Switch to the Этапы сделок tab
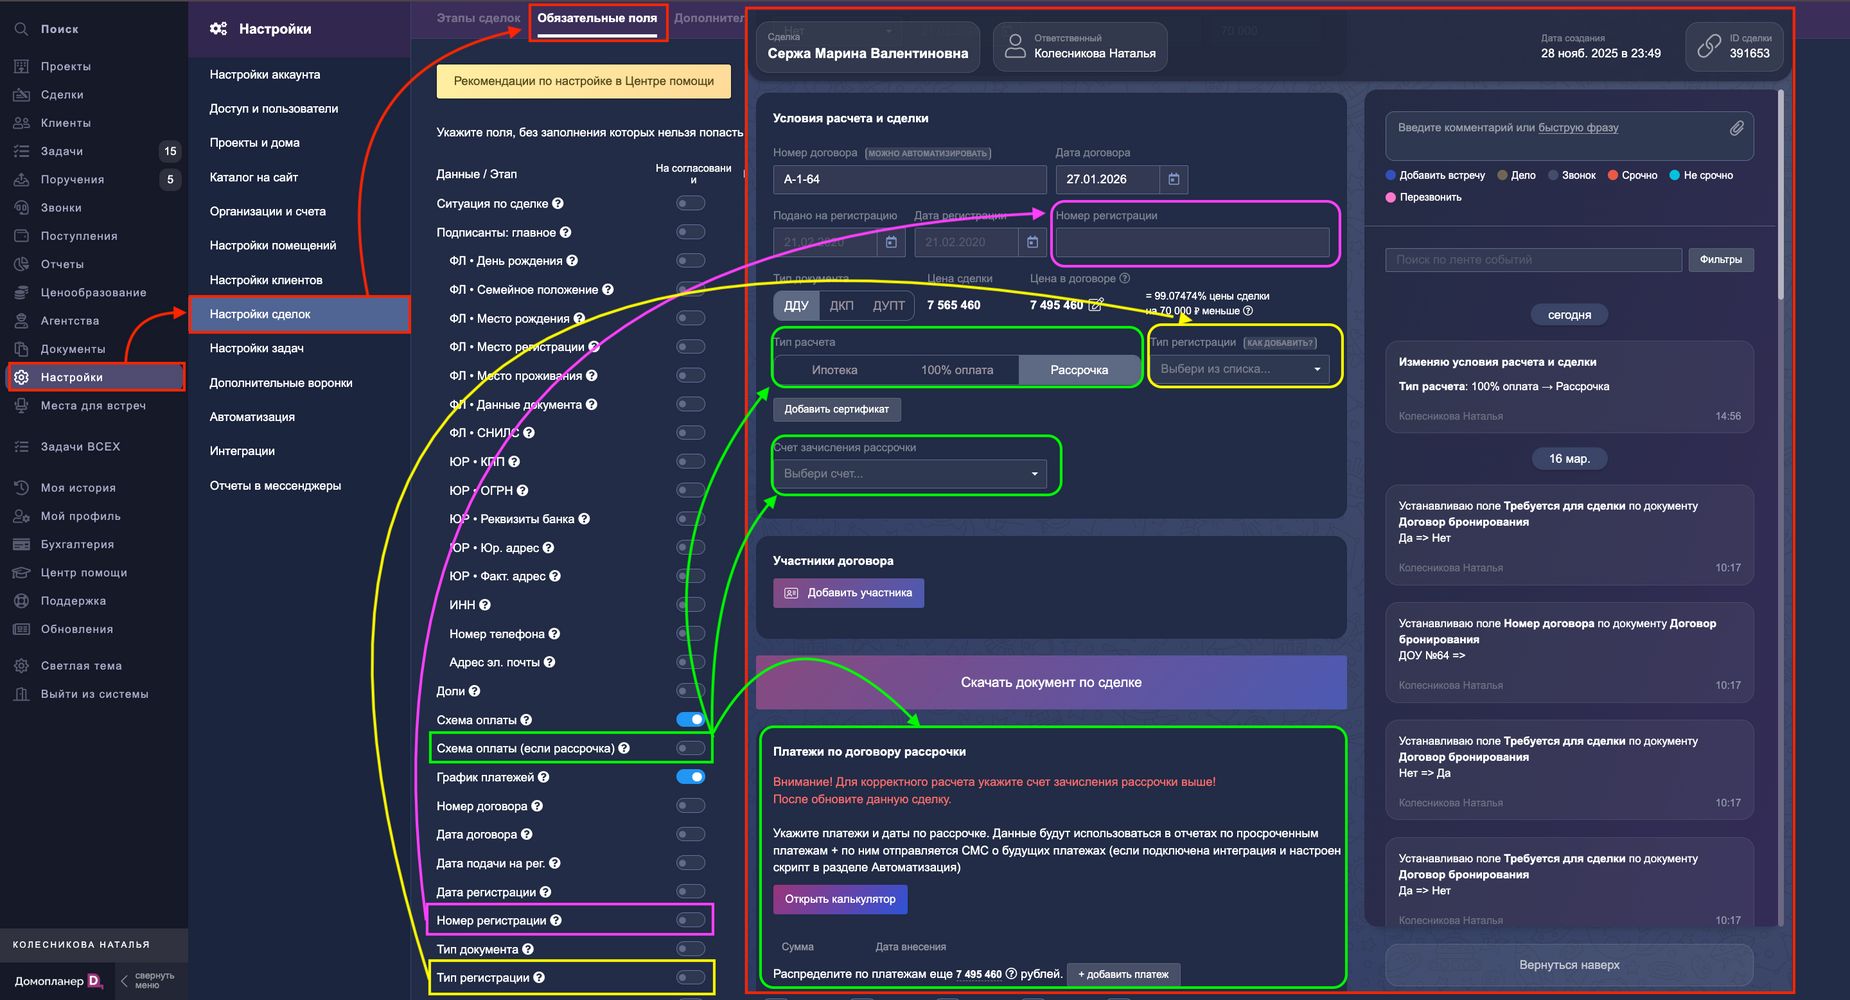This screenshot has height=1000, width=1850. click(478, 18)
